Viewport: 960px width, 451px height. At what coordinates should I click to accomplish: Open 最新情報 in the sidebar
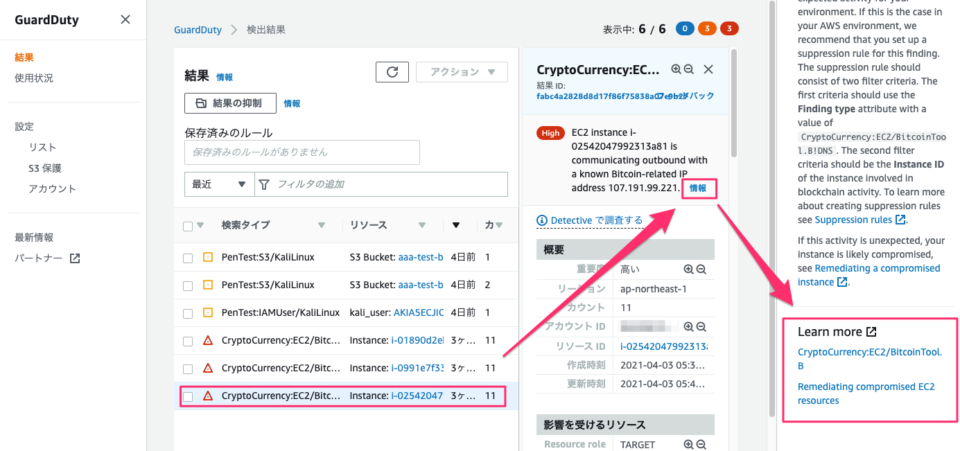(x=34, y=237)
